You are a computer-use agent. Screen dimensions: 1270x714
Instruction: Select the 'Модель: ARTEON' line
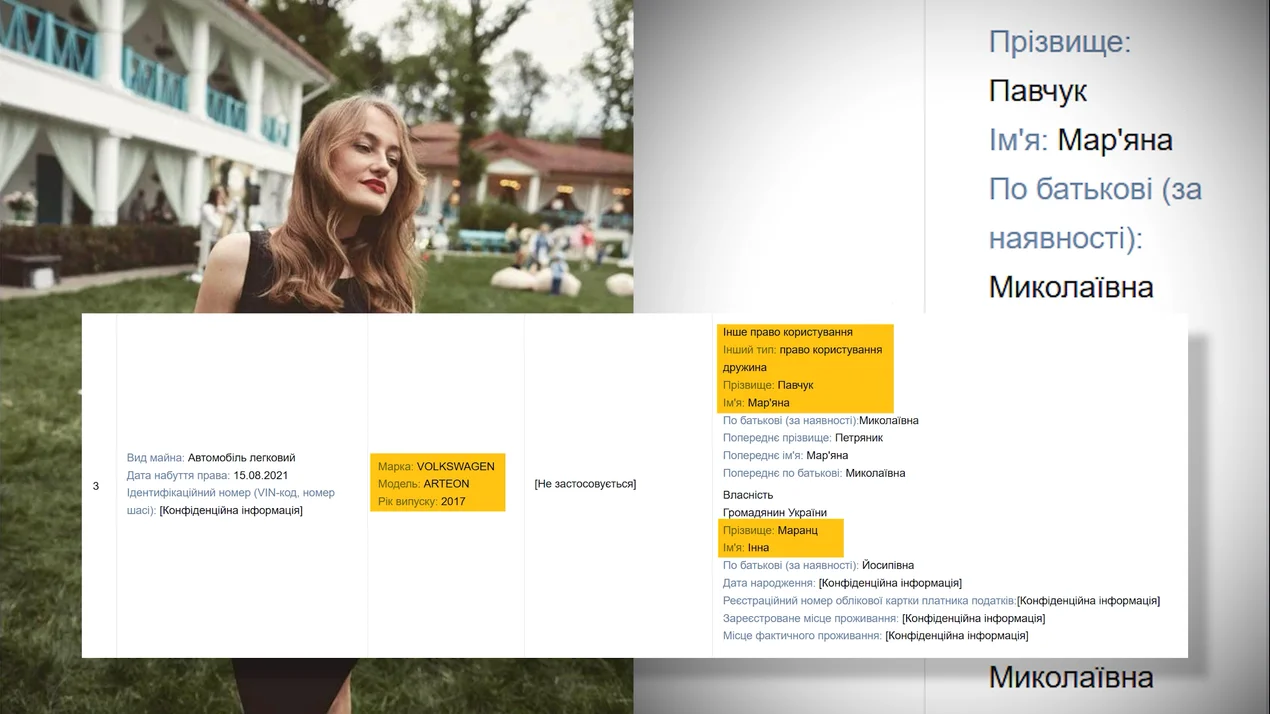(x=423, y=484)
